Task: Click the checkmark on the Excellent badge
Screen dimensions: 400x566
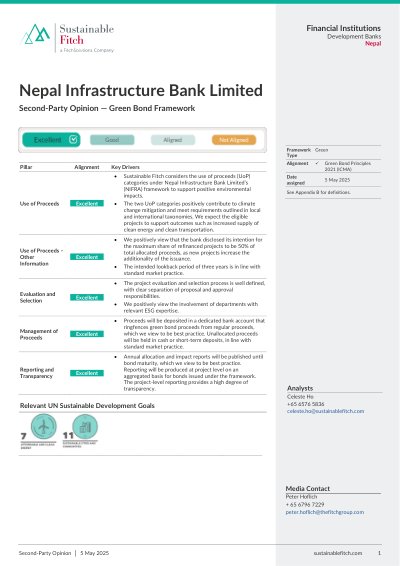Action: 73,139
